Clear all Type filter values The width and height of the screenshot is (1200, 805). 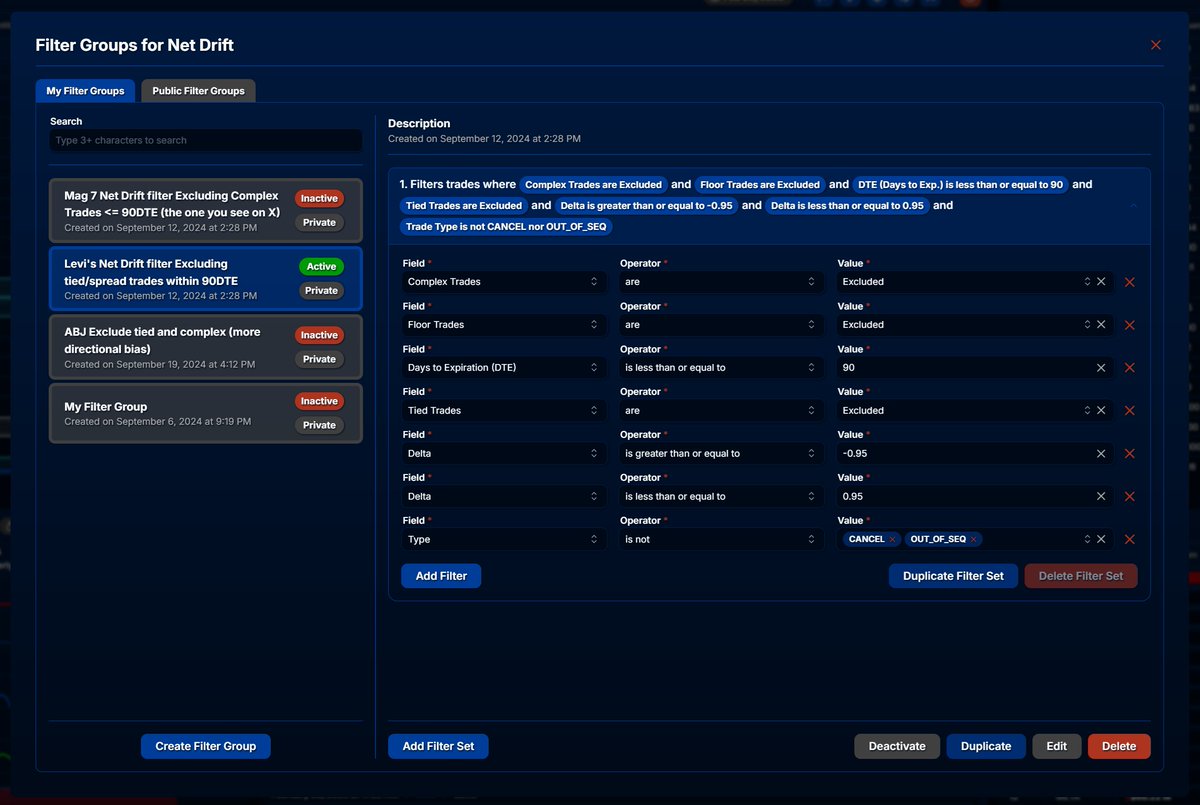[1101, 539]
